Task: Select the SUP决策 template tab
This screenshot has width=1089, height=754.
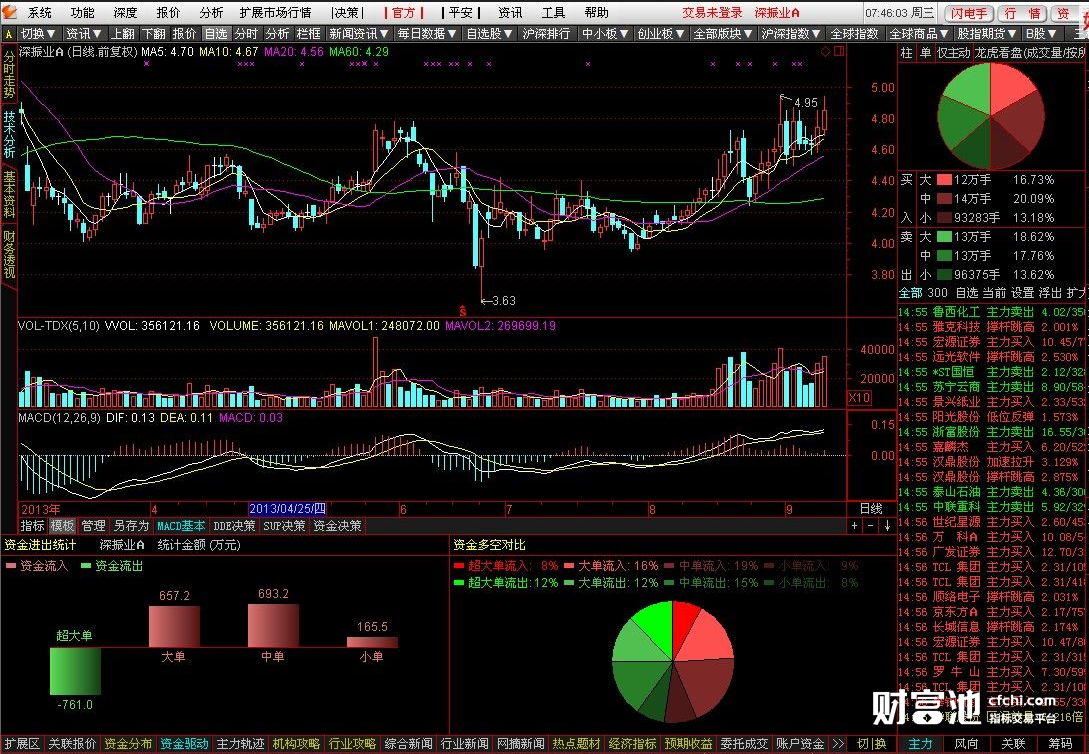Action: pos(284,526)
